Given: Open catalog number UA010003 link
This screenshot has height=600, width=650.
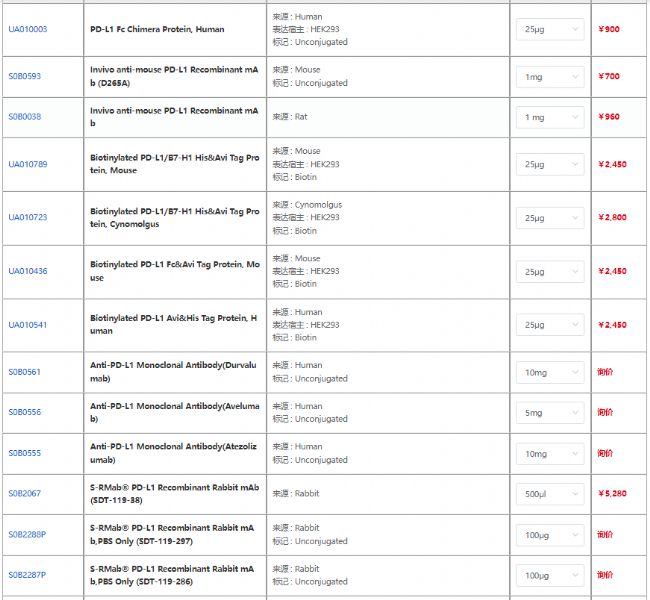Looking at the screenshot, I should (x=27, y=30).
